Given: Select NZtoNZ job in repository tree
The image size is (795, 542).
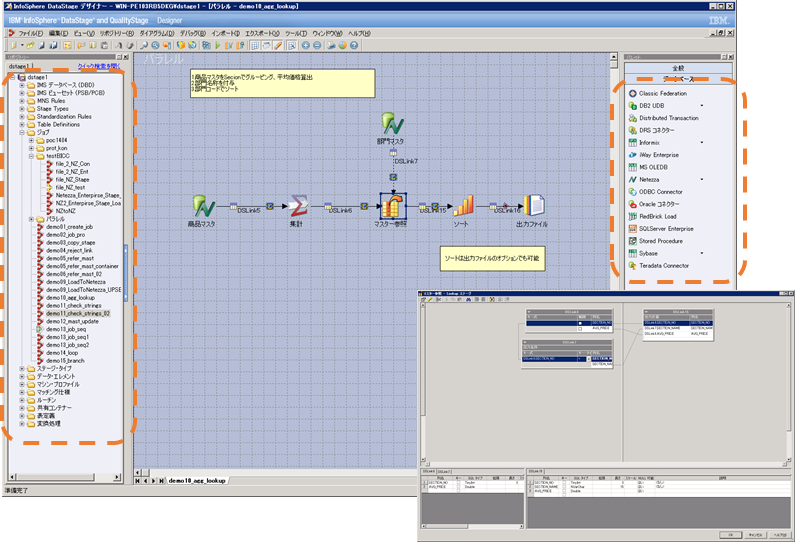Looking at the screenshot, I should (65, 211).
